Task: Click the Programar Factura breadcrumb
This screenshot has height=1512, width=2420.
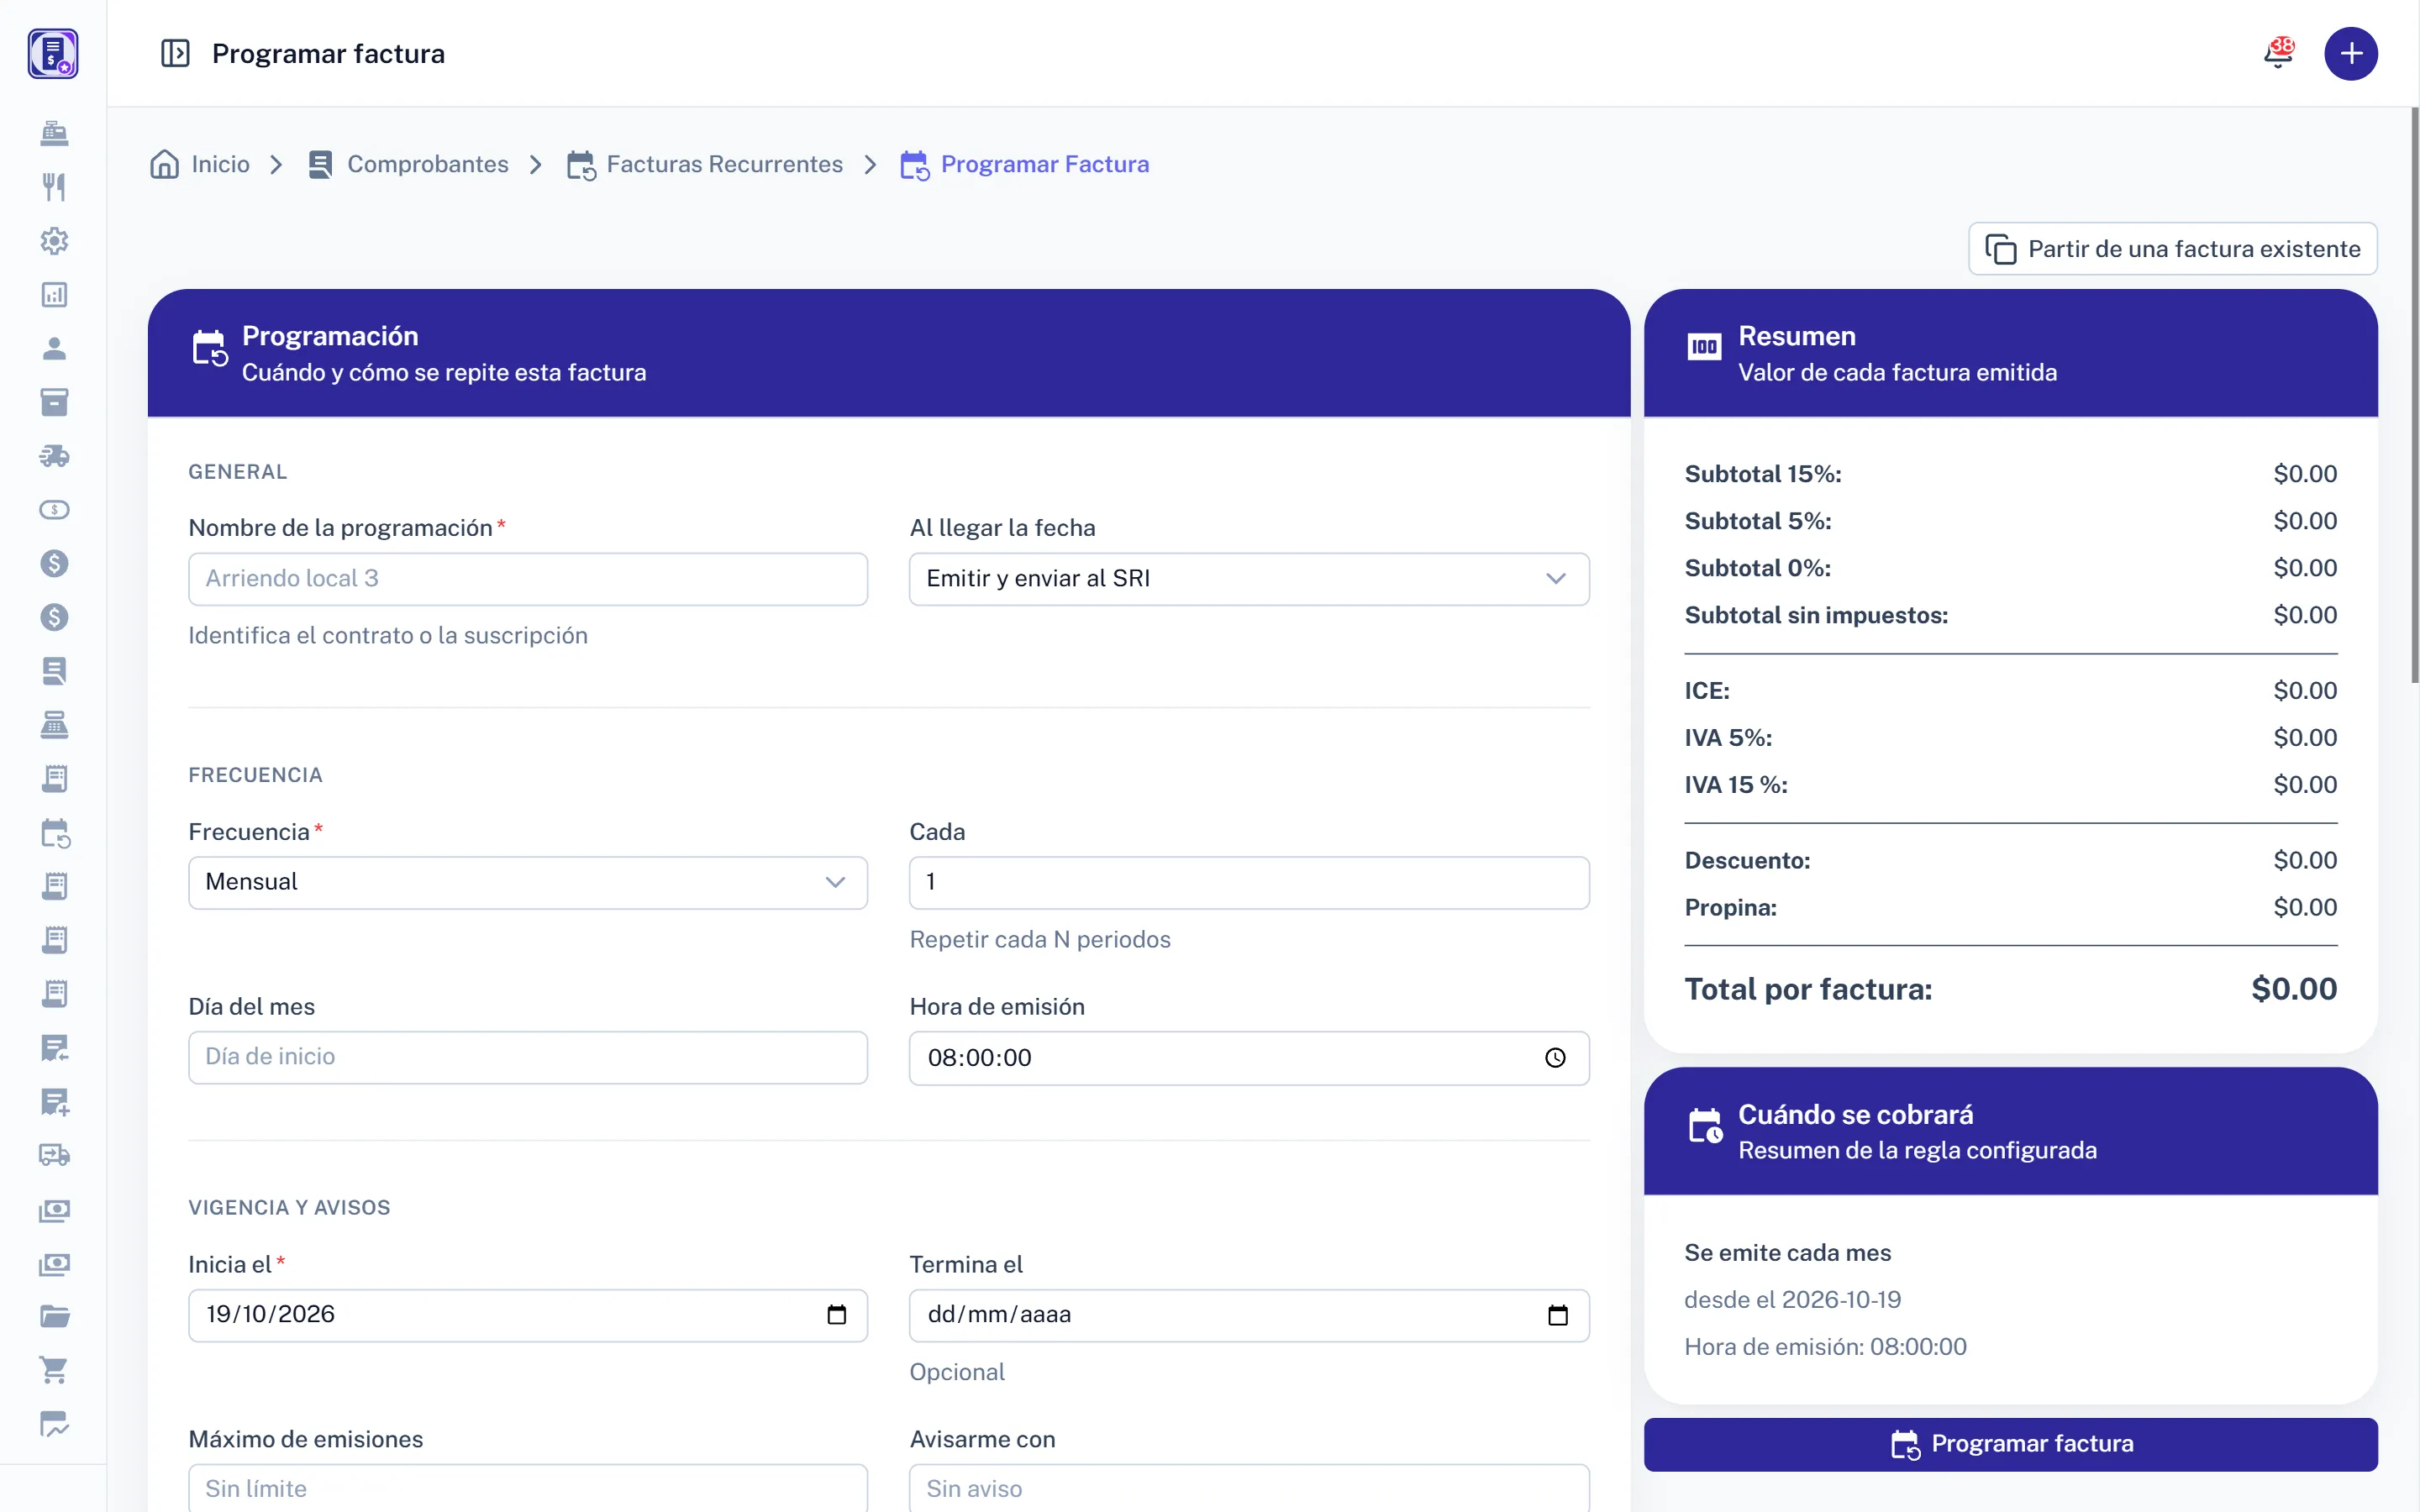Action: [1044, 164]
